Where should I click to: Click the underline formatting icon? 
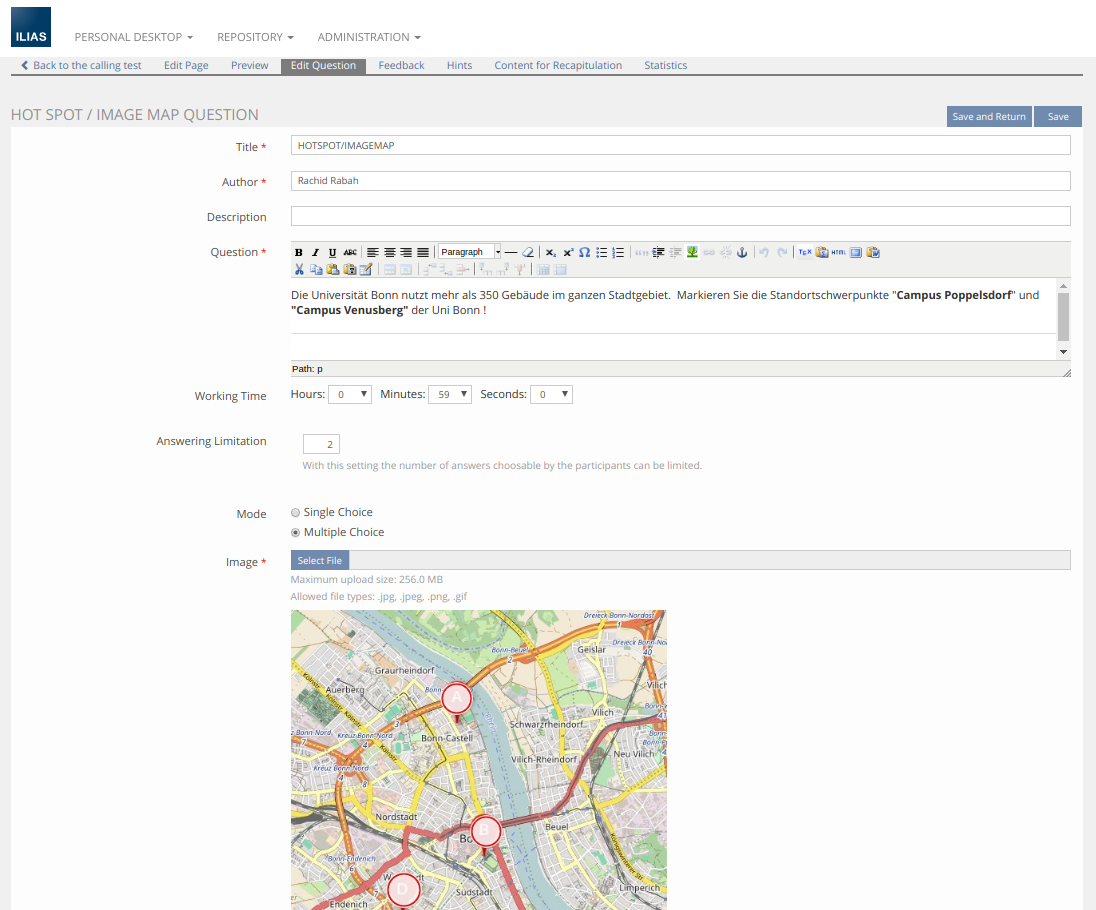(x=332, y=253)
